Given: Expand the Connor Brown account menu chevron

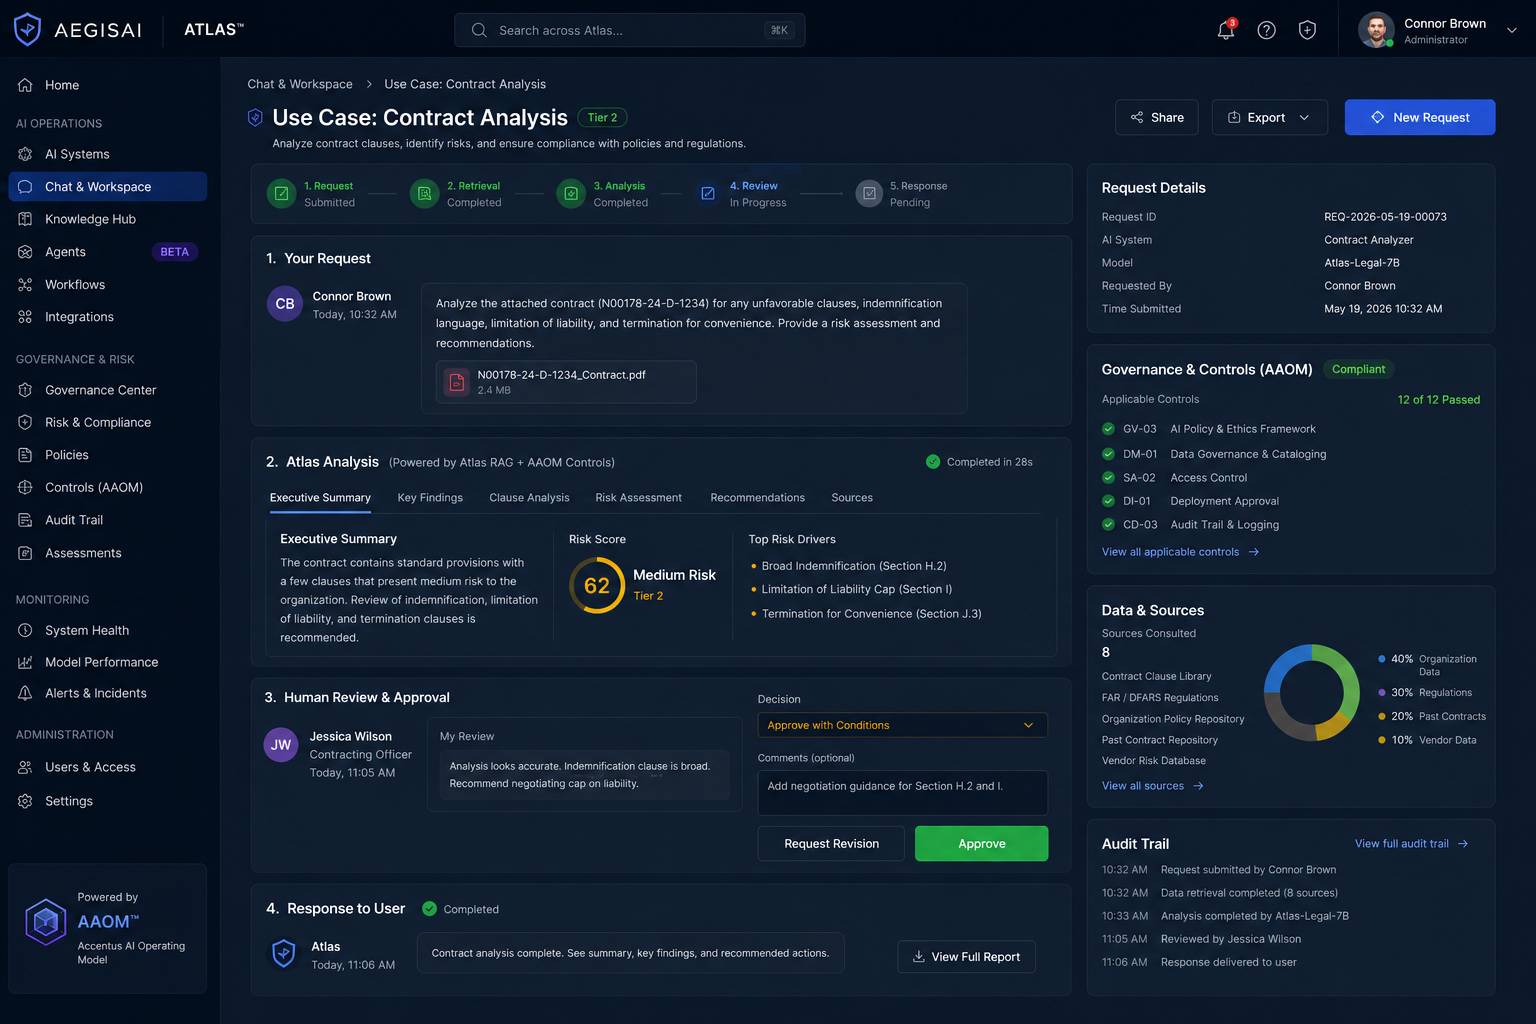Looking at the screenshot, I should coord(1512,30).
